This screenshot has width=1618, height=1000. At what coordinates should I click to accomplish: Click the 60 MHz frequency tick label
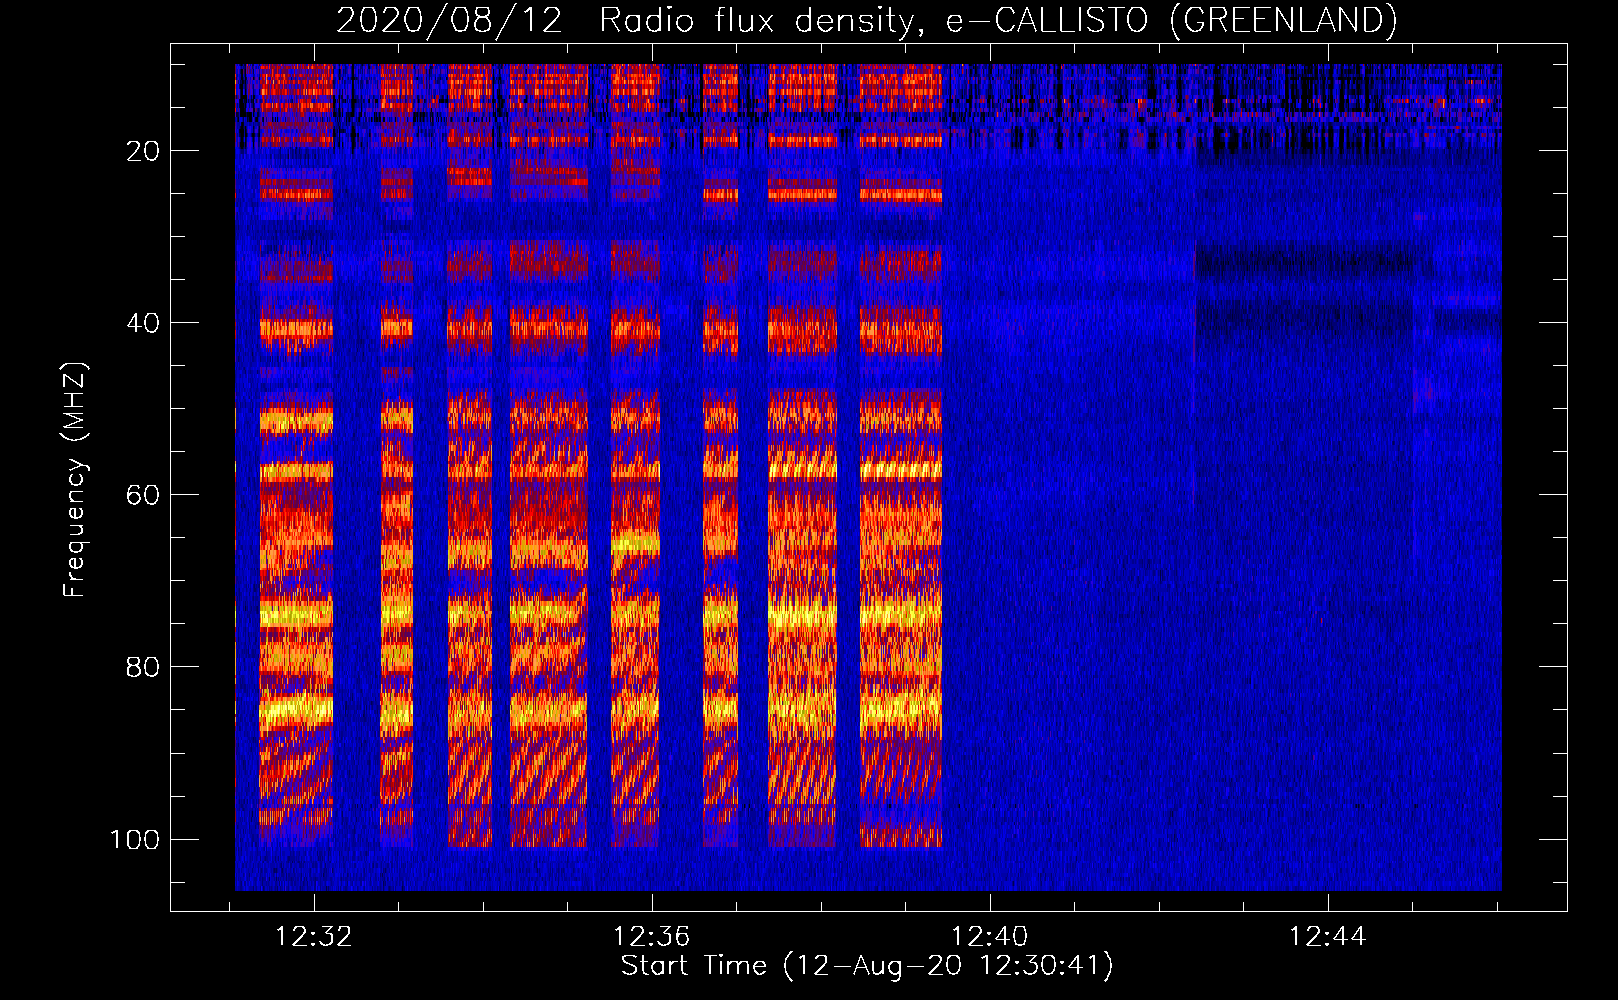pyautogui.click(x=143, y=495)
